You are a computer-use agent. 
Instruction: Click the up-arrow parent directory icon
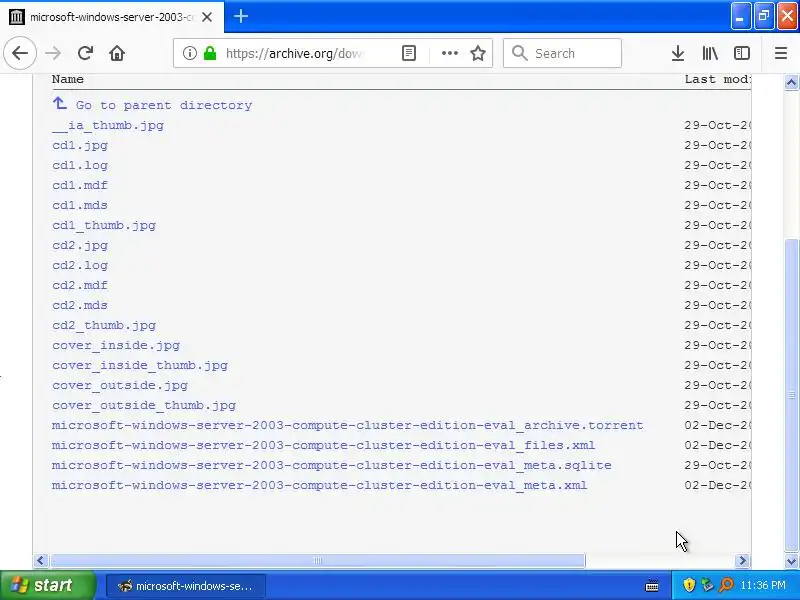[60, 104]
